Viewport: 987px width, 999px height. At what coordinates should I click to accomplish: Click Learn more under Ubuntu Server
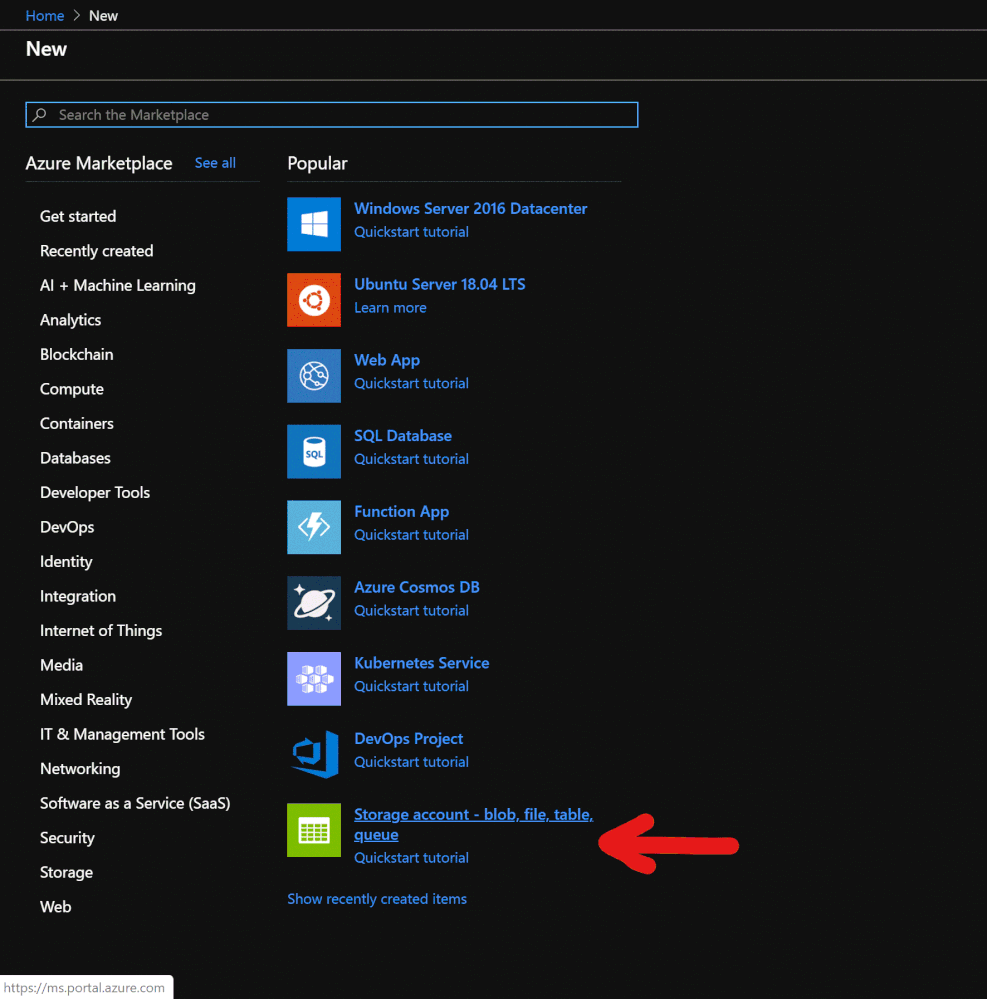[390, 308]
